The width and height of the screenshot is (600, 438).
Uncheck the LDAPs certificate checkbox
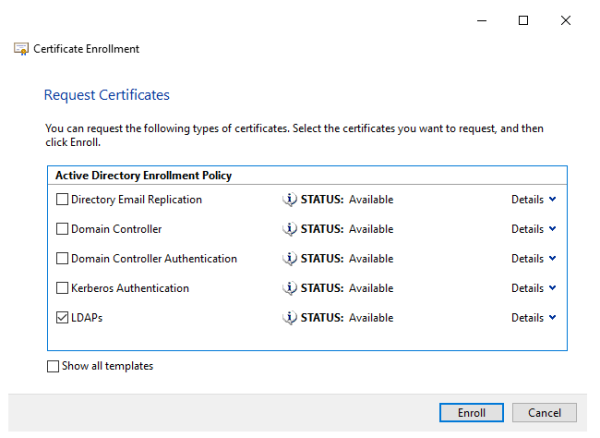pos(62,318)
